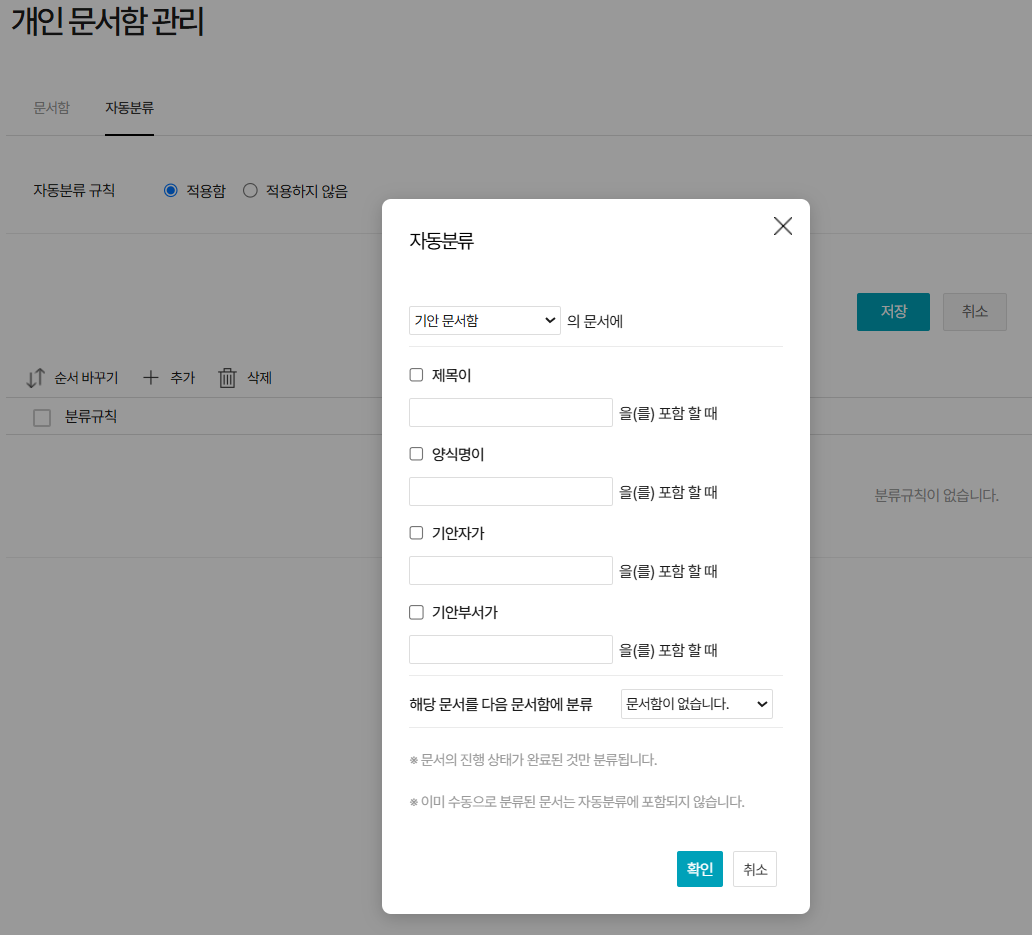Toggle the 기안부서가 checkbox
This screenshot has height=935, width=1032.
(x=417, y=612)
